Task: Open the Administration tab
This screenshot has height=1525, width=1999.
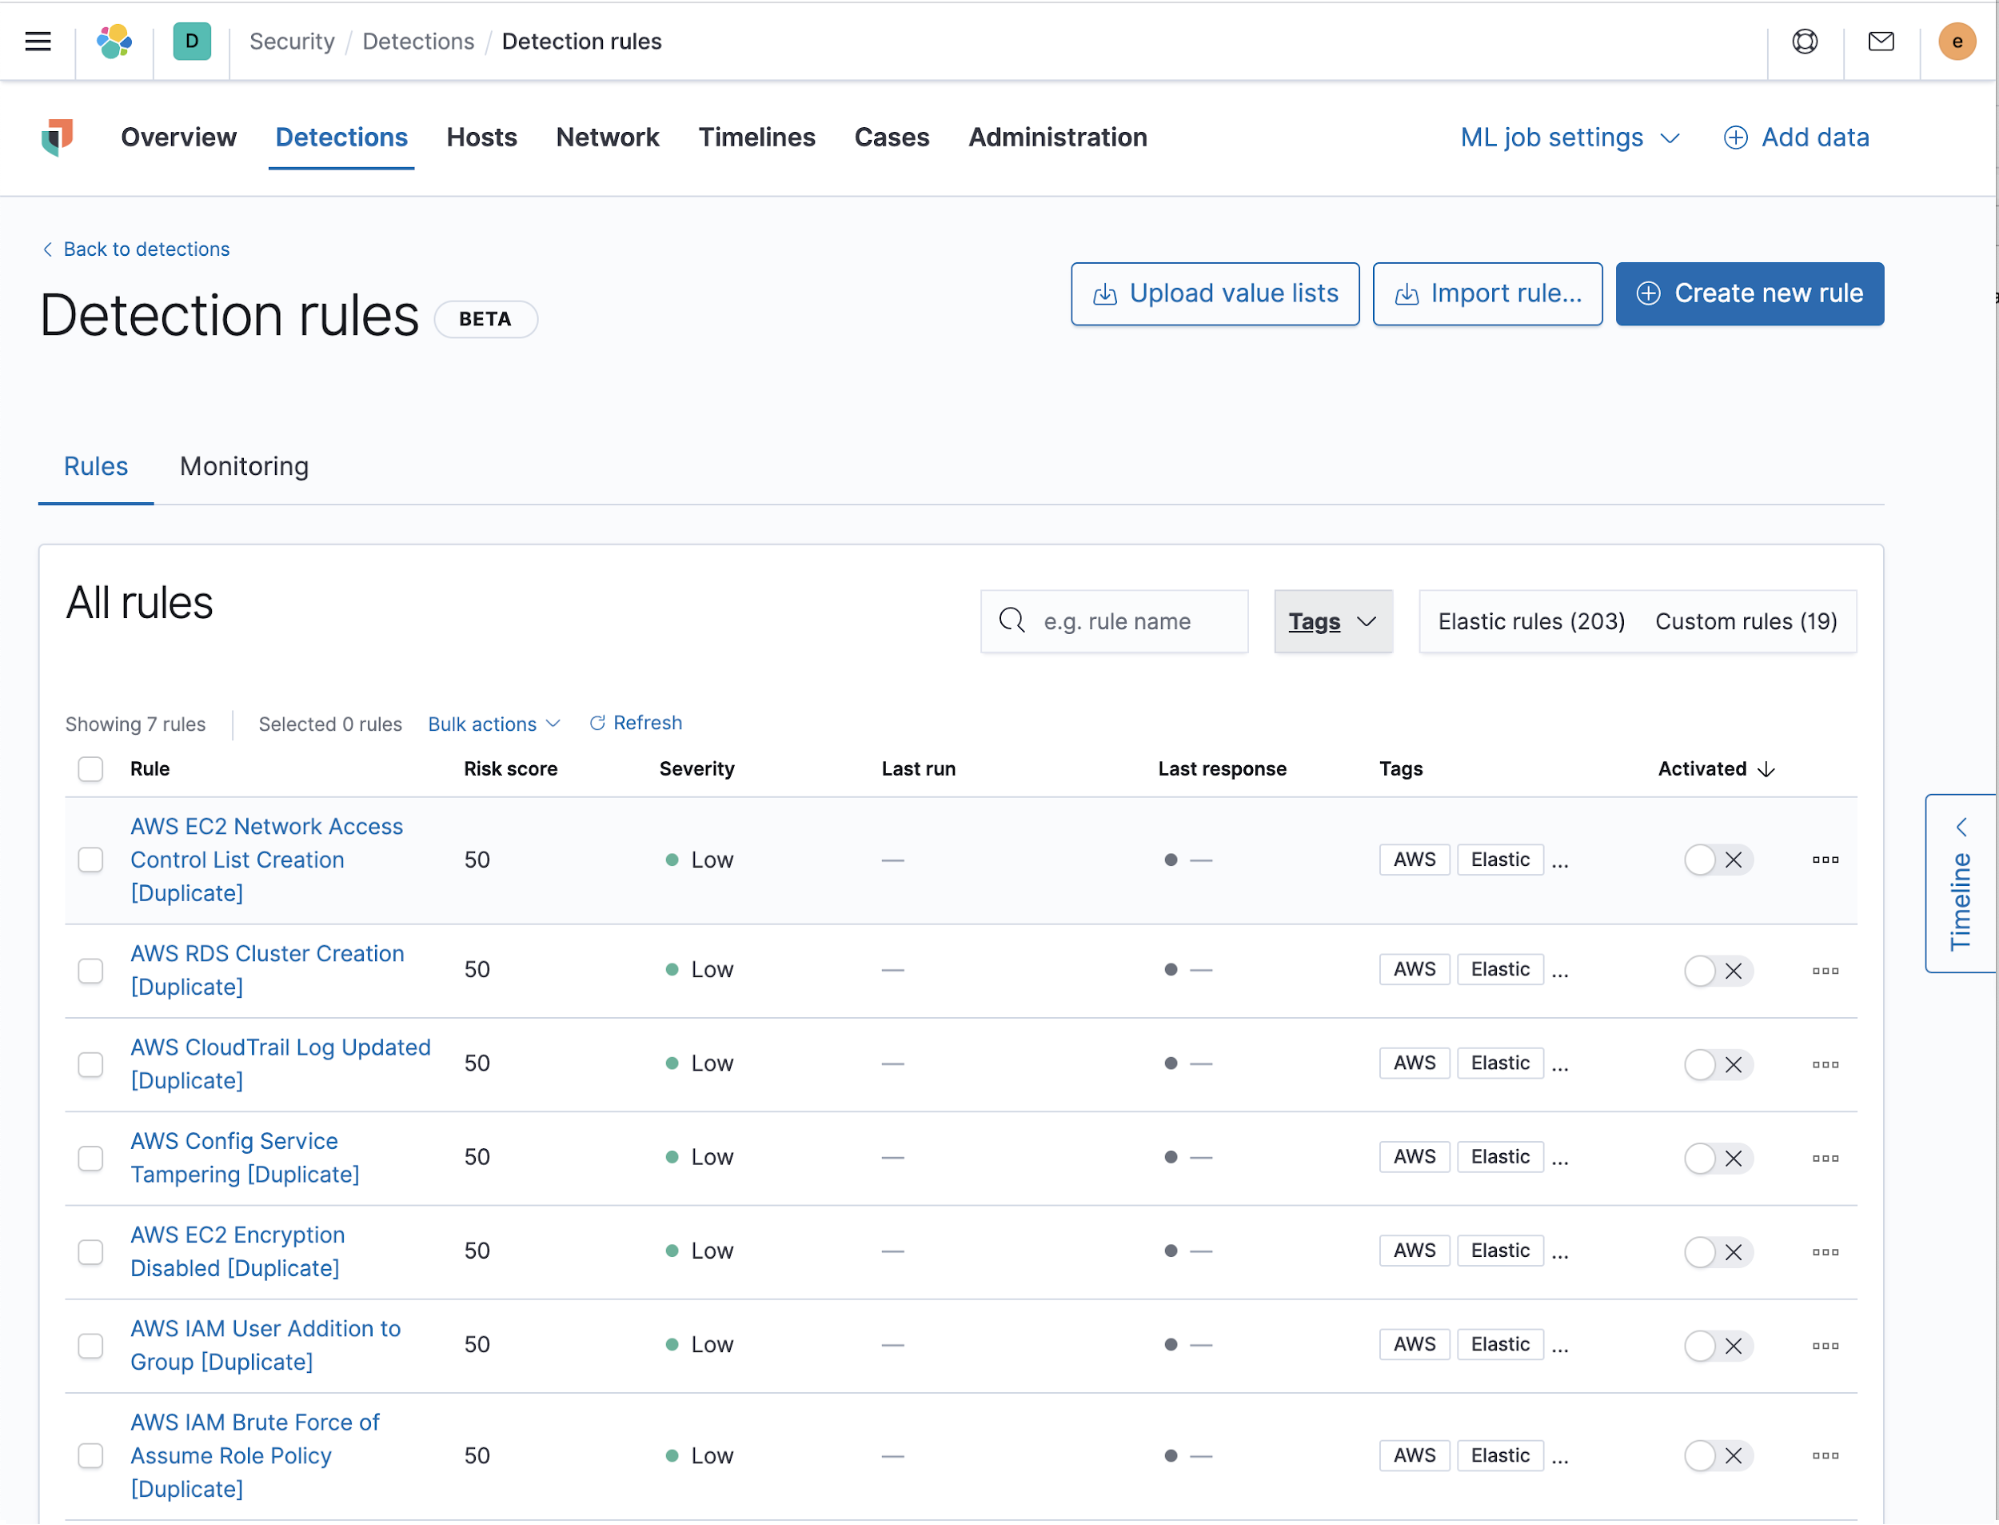Action: [x=1057, y=137]
